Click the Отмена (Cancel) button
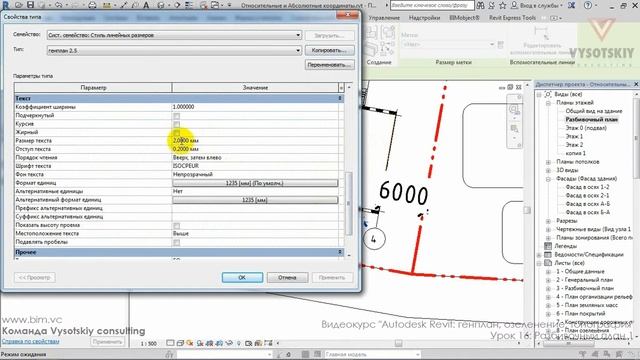640x360 pixels. pyautogui.click(x=287, y=278)
